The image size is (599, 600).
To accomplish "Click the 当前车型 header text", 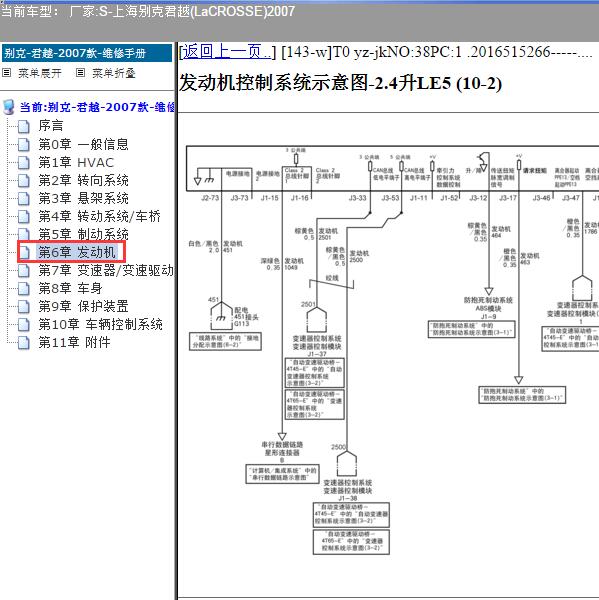I will (147, 11).
